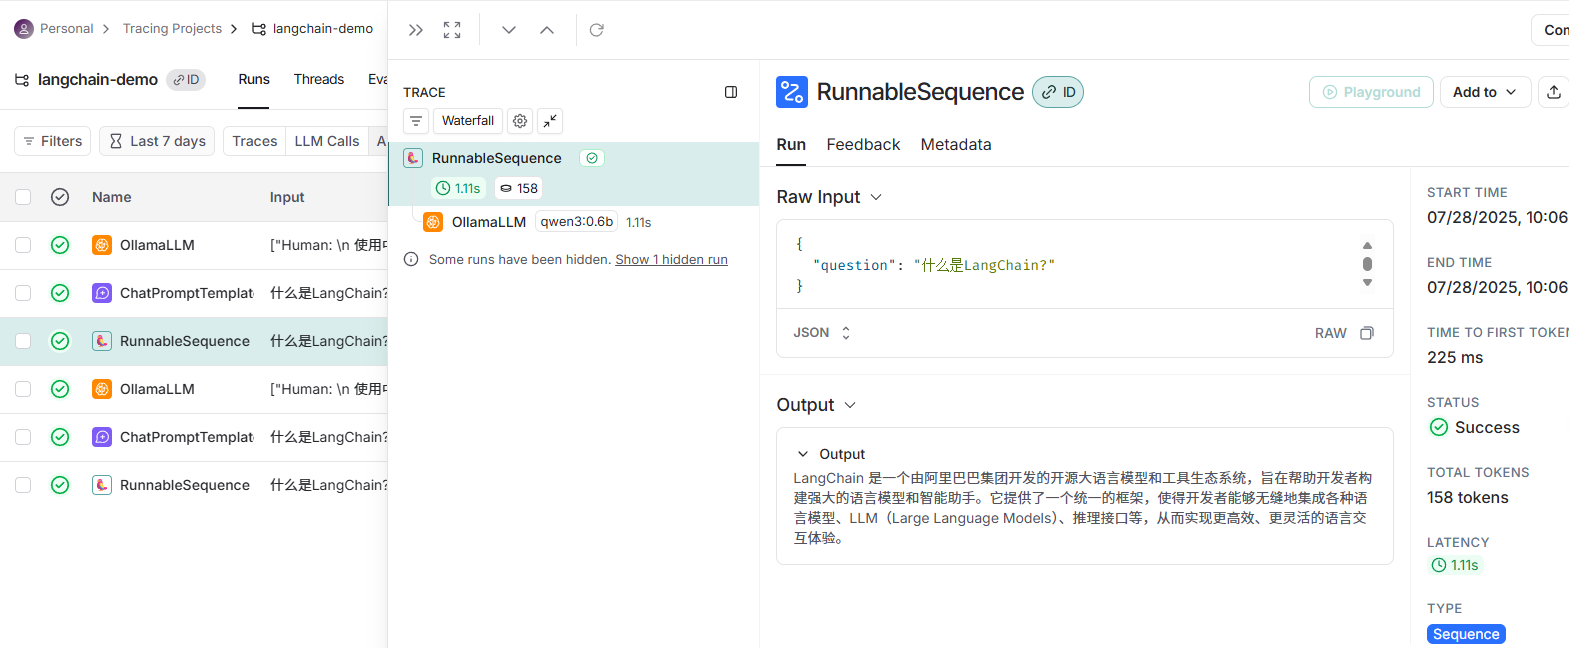The height and width of the screenshot is (648, 1569).
Task: Click the success badge on trace RunnableSequence
Action: [x=592, y=158]
